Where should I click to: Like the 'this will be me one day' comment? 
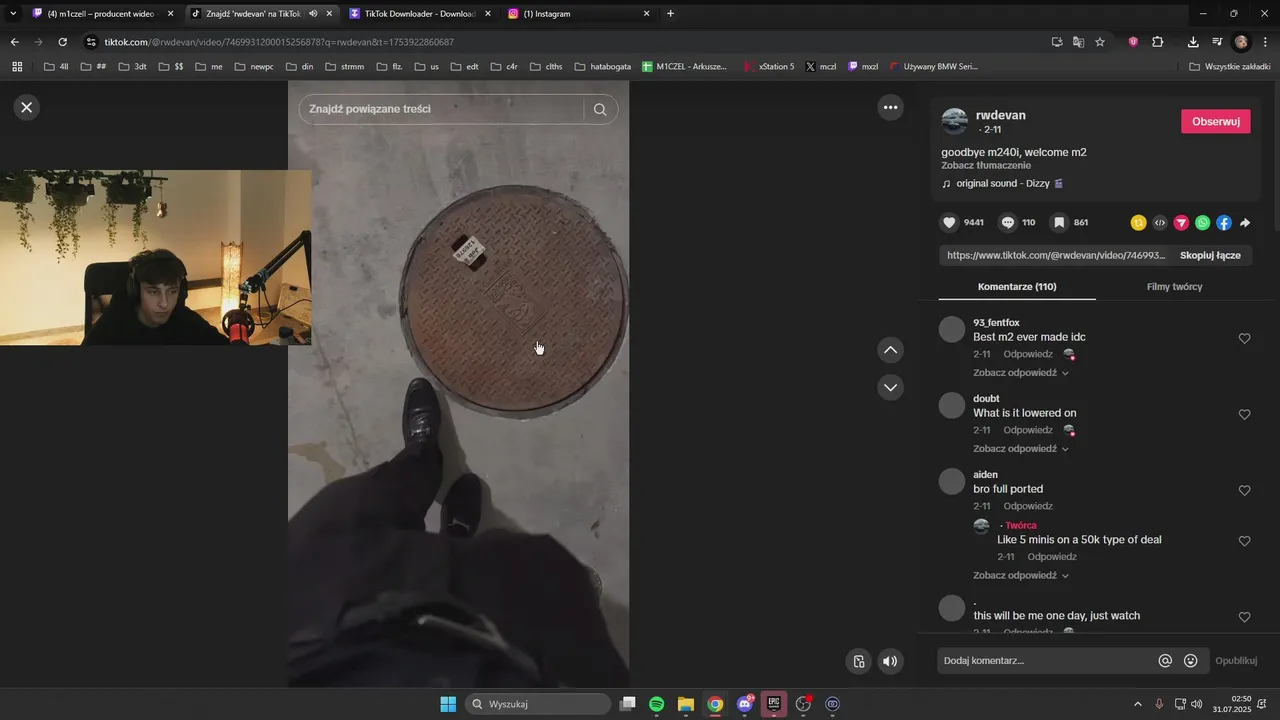1244,617
